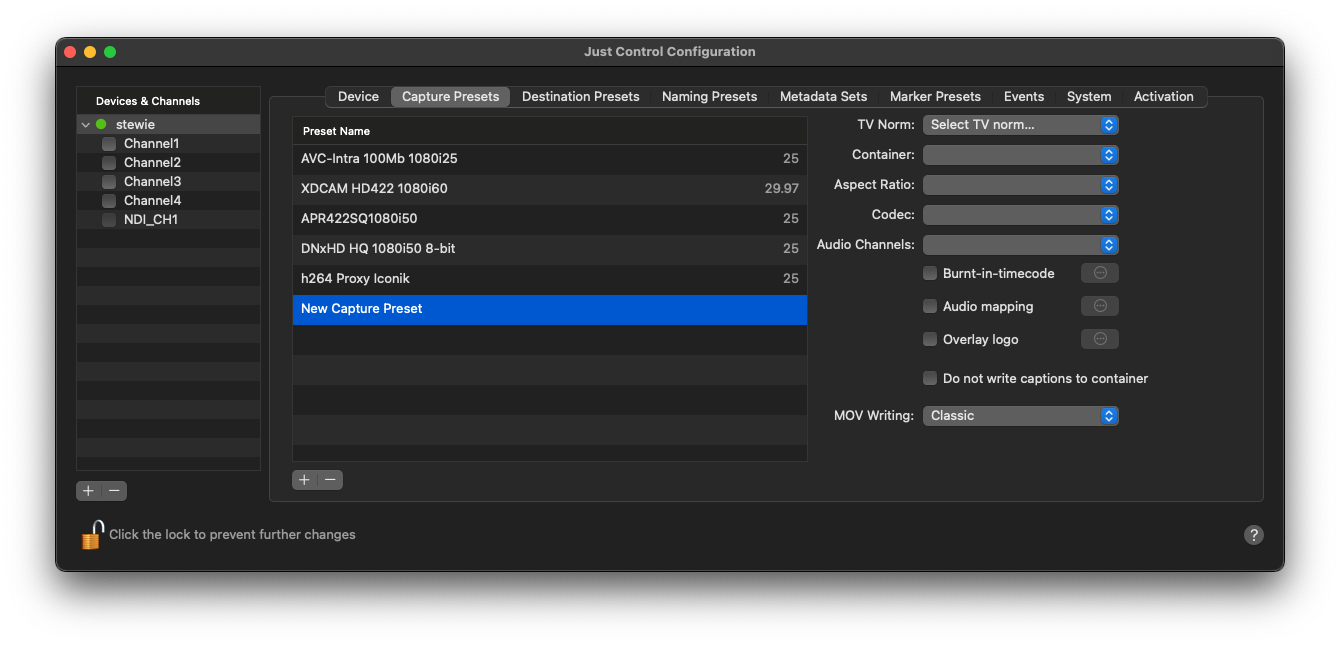Enable the Channel3 checkbox

click(x=109, y=182)
